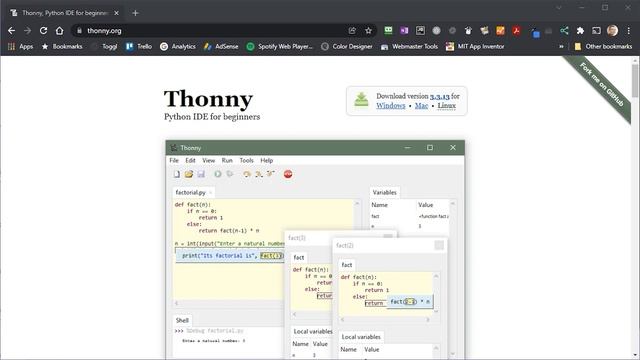The width and height of the screenshot is (640, 360).
Task: Open the browser home page icon
Action: tap(60, 31)
